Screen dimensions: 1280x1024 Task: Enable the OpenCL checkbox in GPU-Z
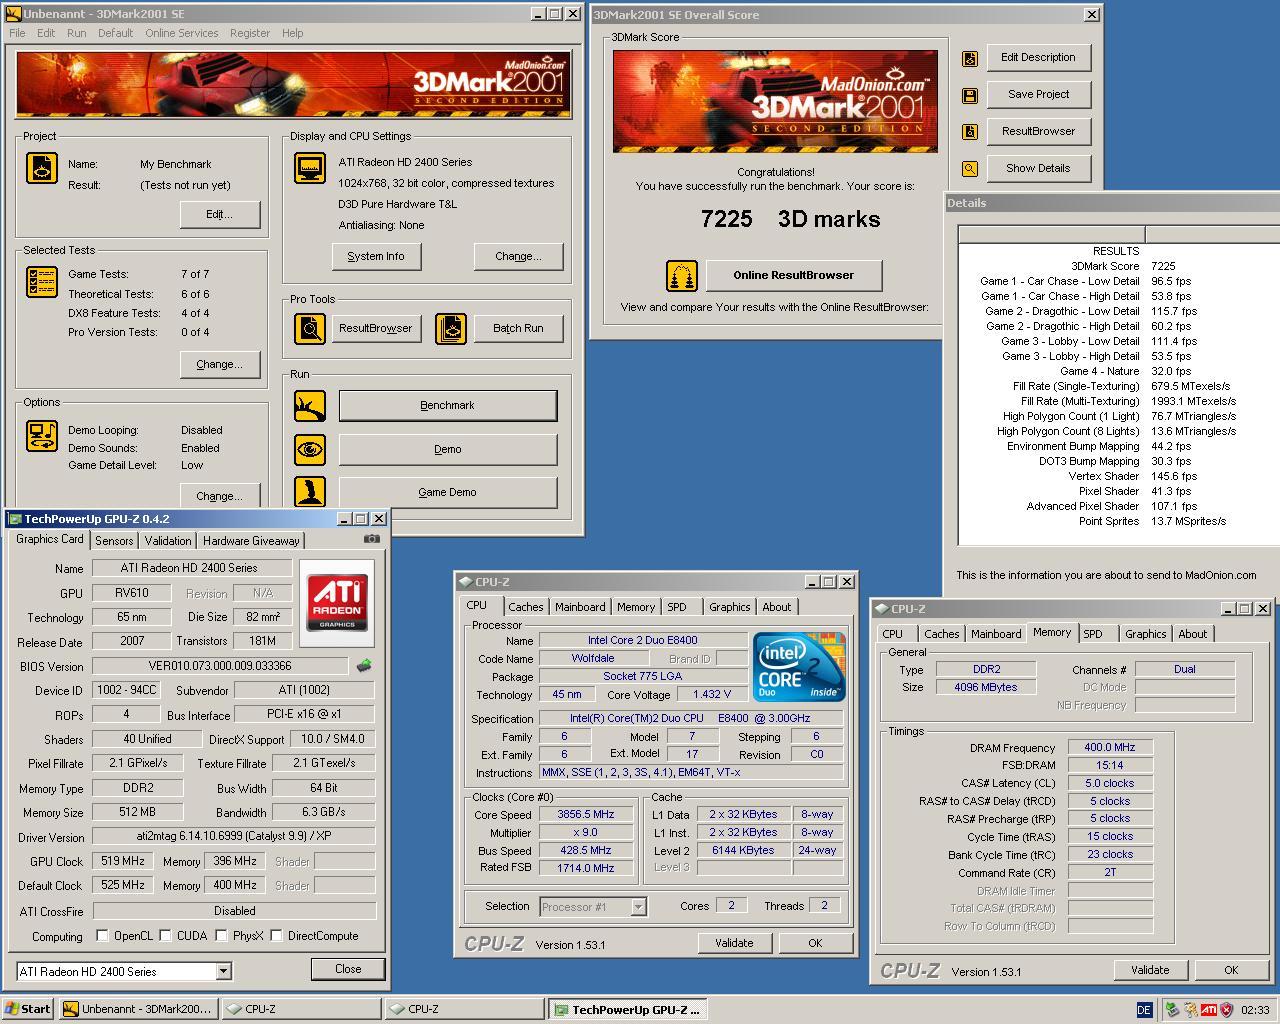pyautogui.click(x=102, y=936)
